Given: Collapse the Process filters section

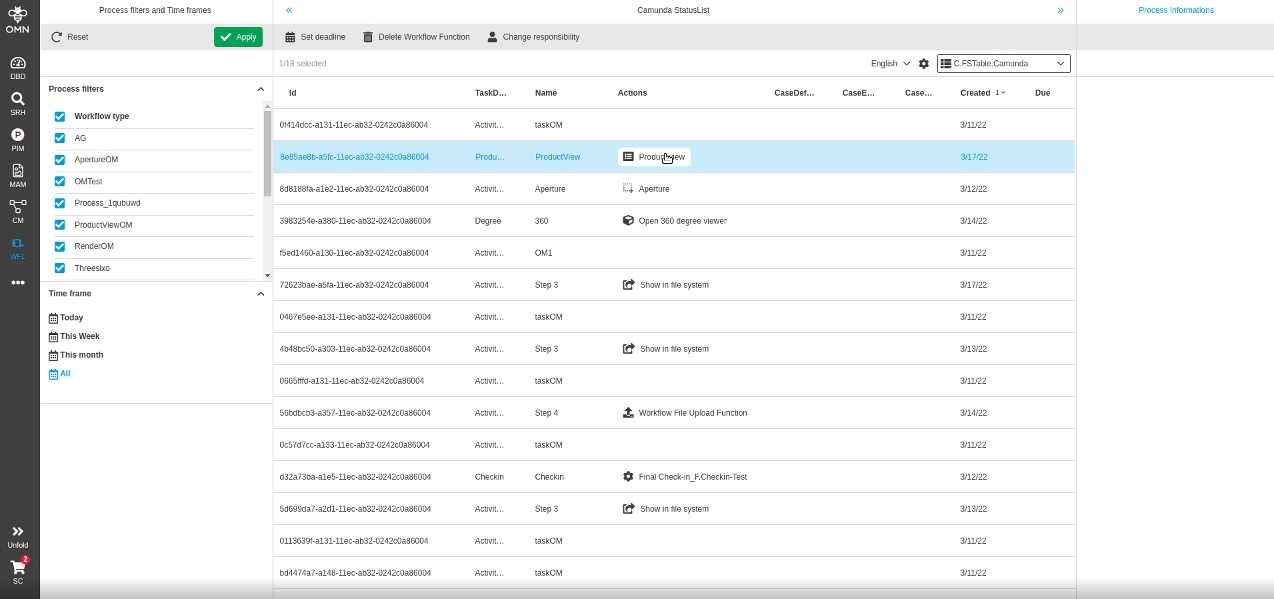Looking at the screenshot, I should point(261,89).
